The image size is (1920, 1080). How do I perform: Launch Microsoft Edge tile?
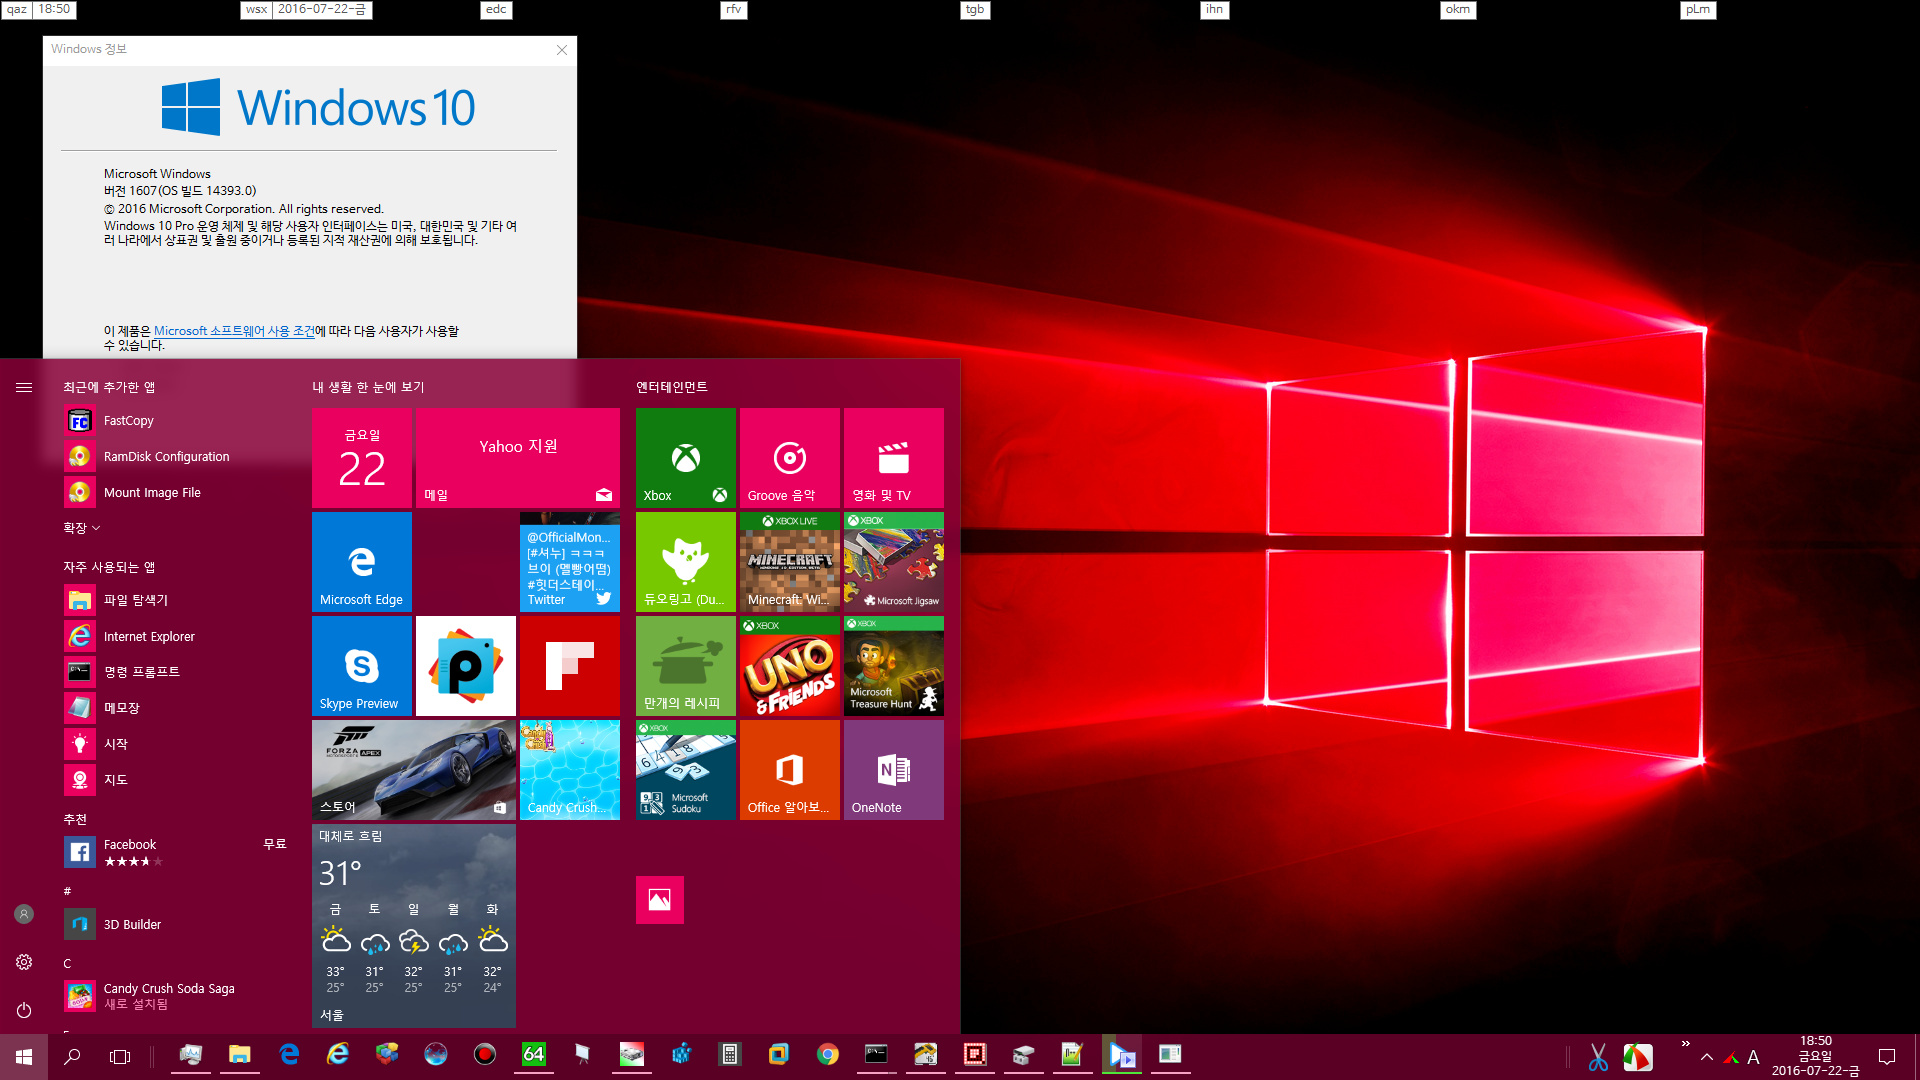pos(361,561)
